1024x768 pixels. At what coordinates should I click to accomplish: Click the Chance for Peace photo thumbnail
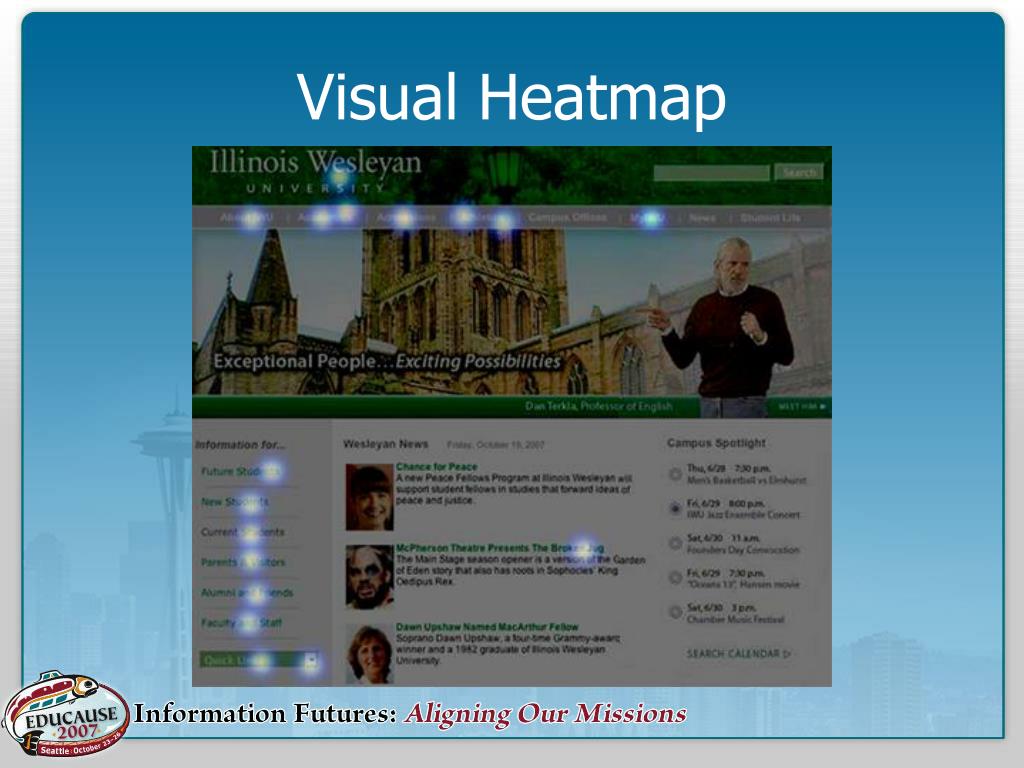point(370,497)
